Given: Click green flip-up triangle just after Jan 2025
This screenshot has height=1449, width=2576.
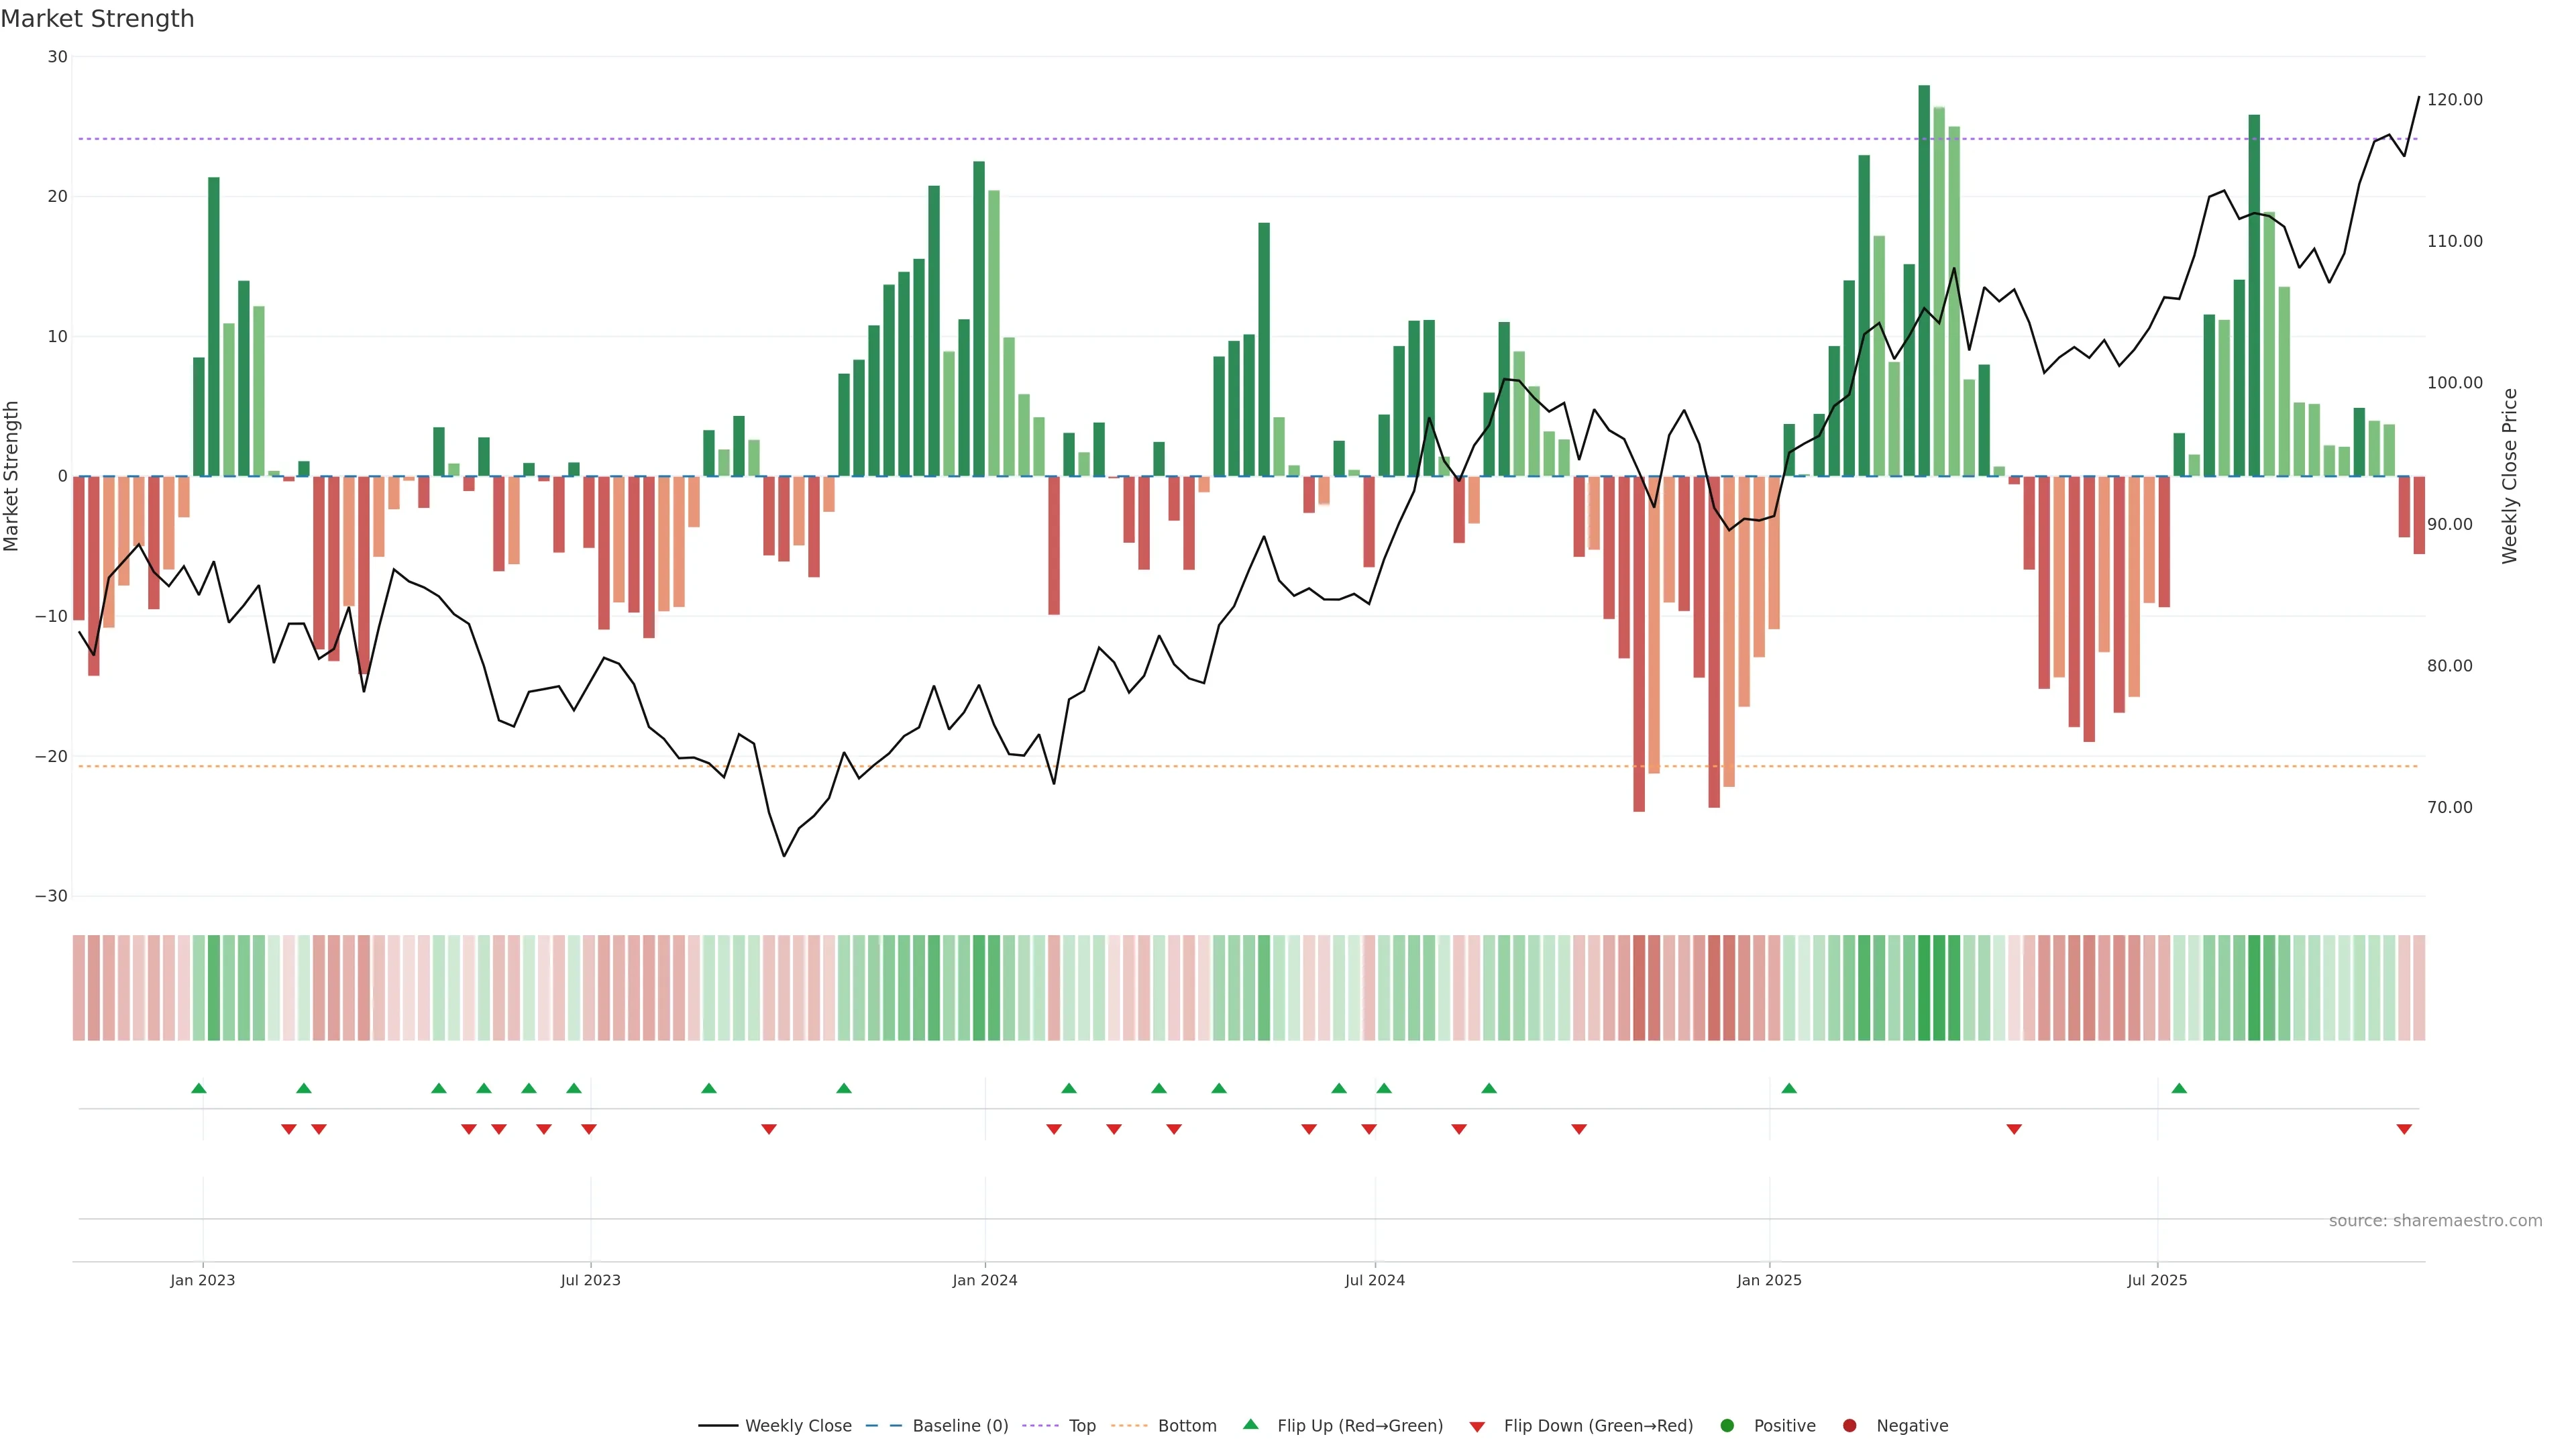Looking at the screenshot, I should pos(1789,1088).
